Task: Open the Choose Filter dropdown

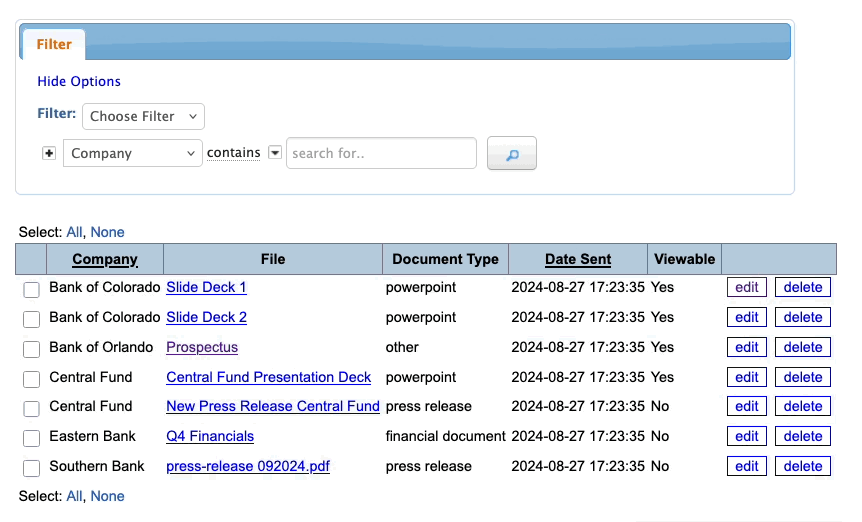Action: [x=143, y=116]
